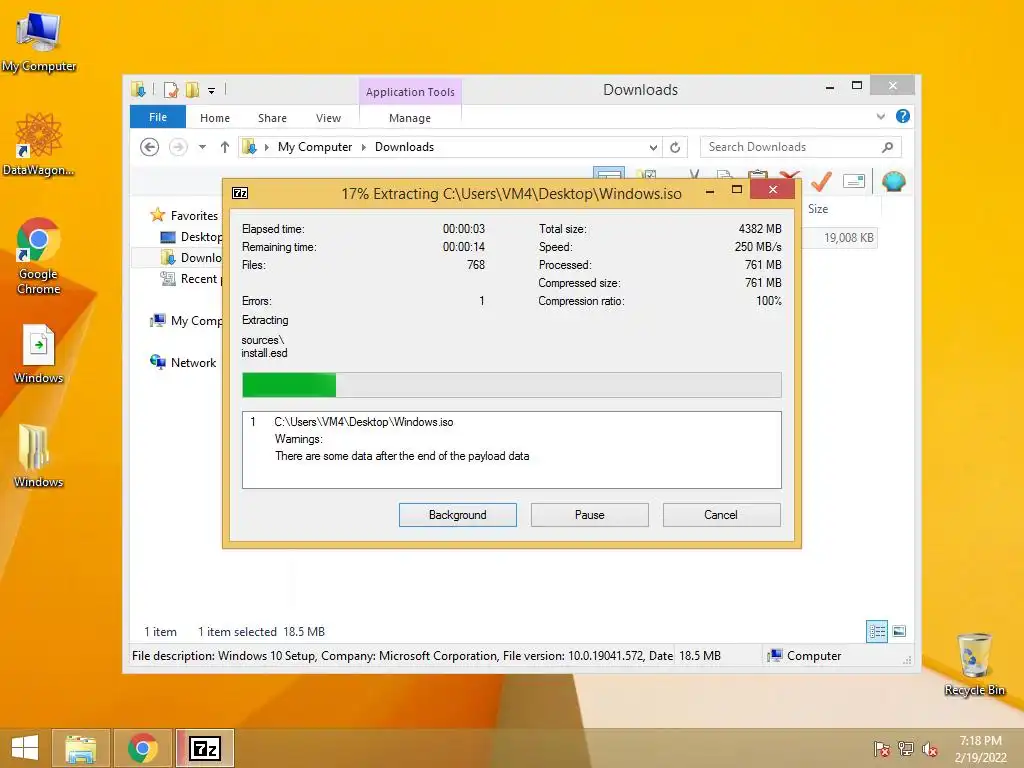Open the File tab in Explorer
1024x768 pixels.
click(x=157, y=117)
